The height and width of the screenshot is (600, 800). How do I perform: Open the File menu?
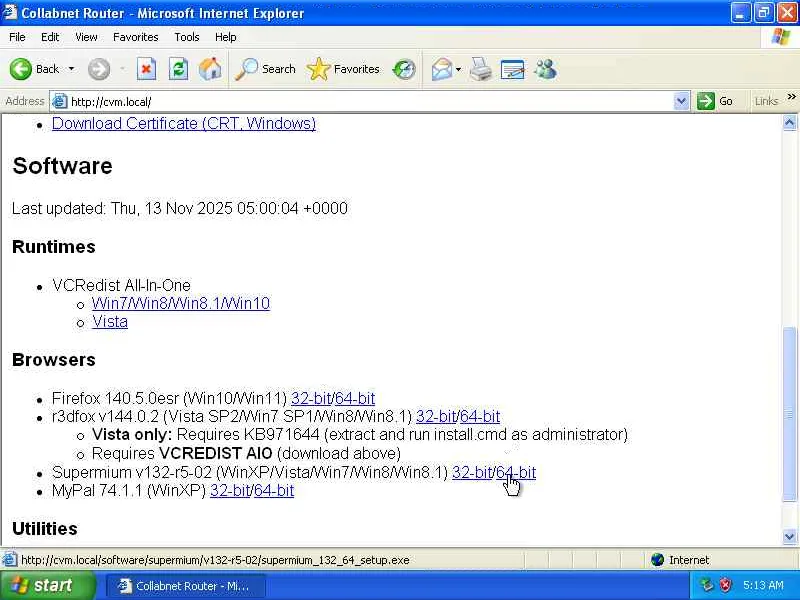pos(17,37)
